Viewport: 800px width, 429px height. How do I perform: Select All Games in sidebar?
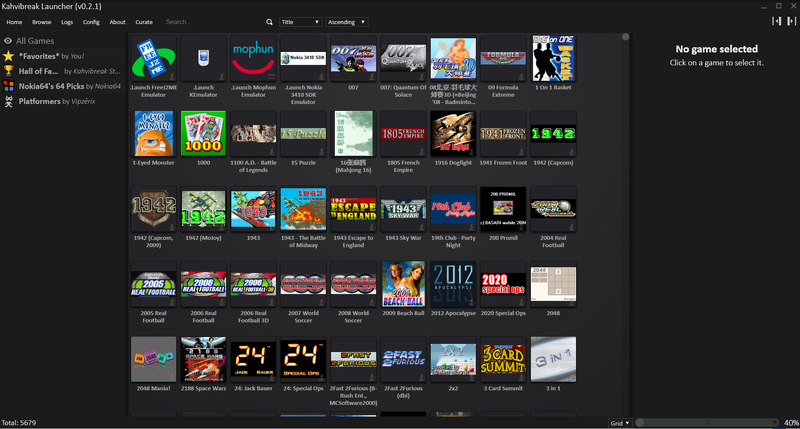pyautogui.click(x=63, y=41)
